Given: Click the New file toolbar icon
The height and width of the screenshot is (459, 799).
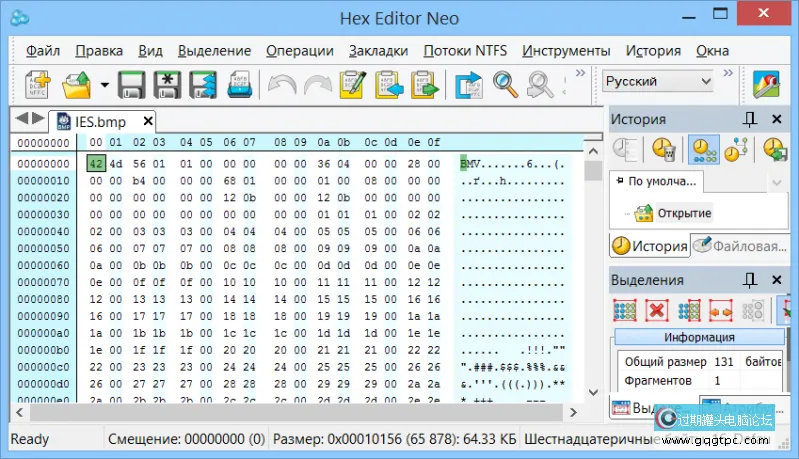Looking at the screenshot, I should (x=38, y=84).
